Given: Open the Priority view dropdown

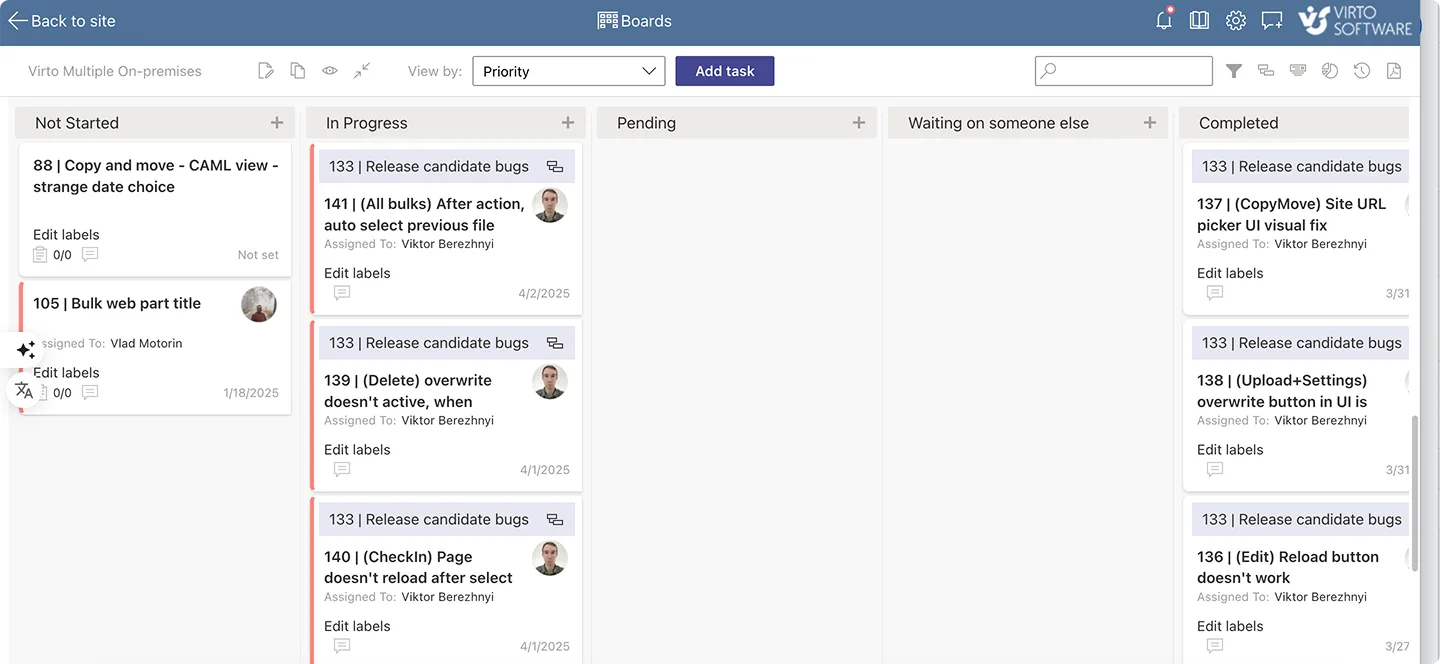Looking at the screenshot, I should pos(568,70).
